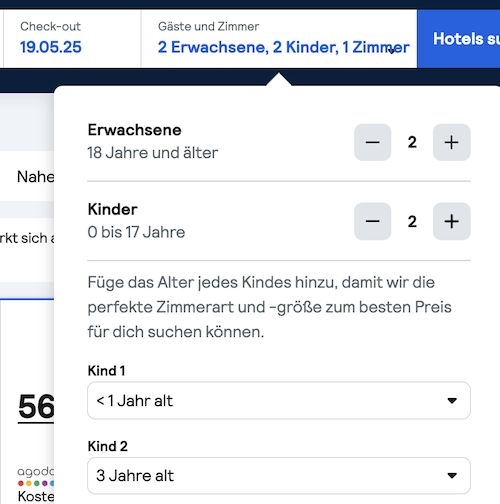
Task: Open the Check-out date 19.05.25
Action: (72, 39)
